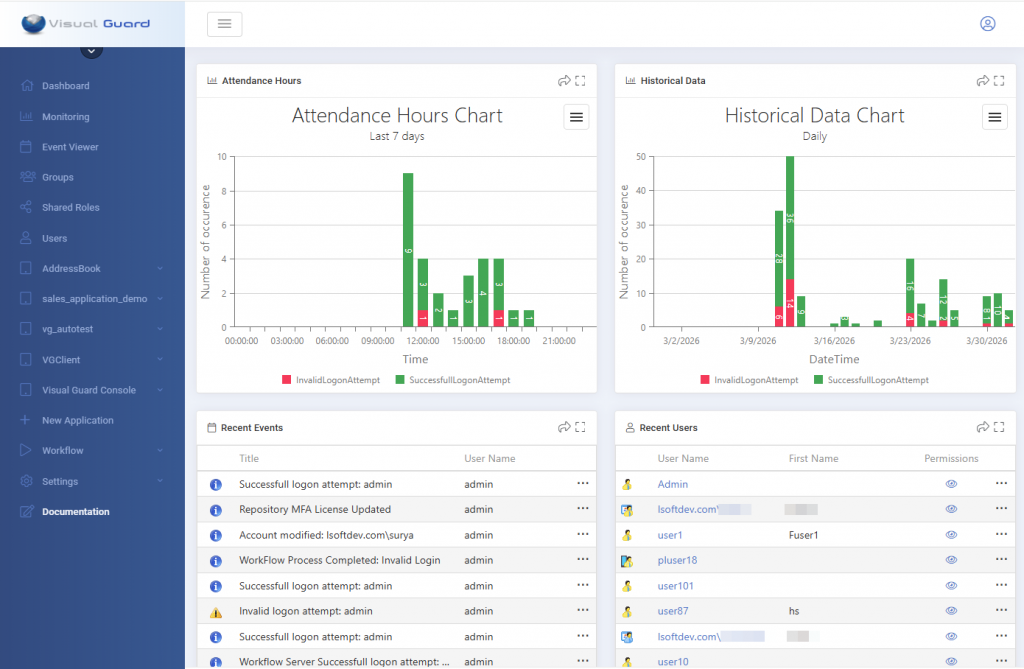1024x669 pixels.
Task: Go to Shared Roles in sidebar
Action: pos(70,207)
